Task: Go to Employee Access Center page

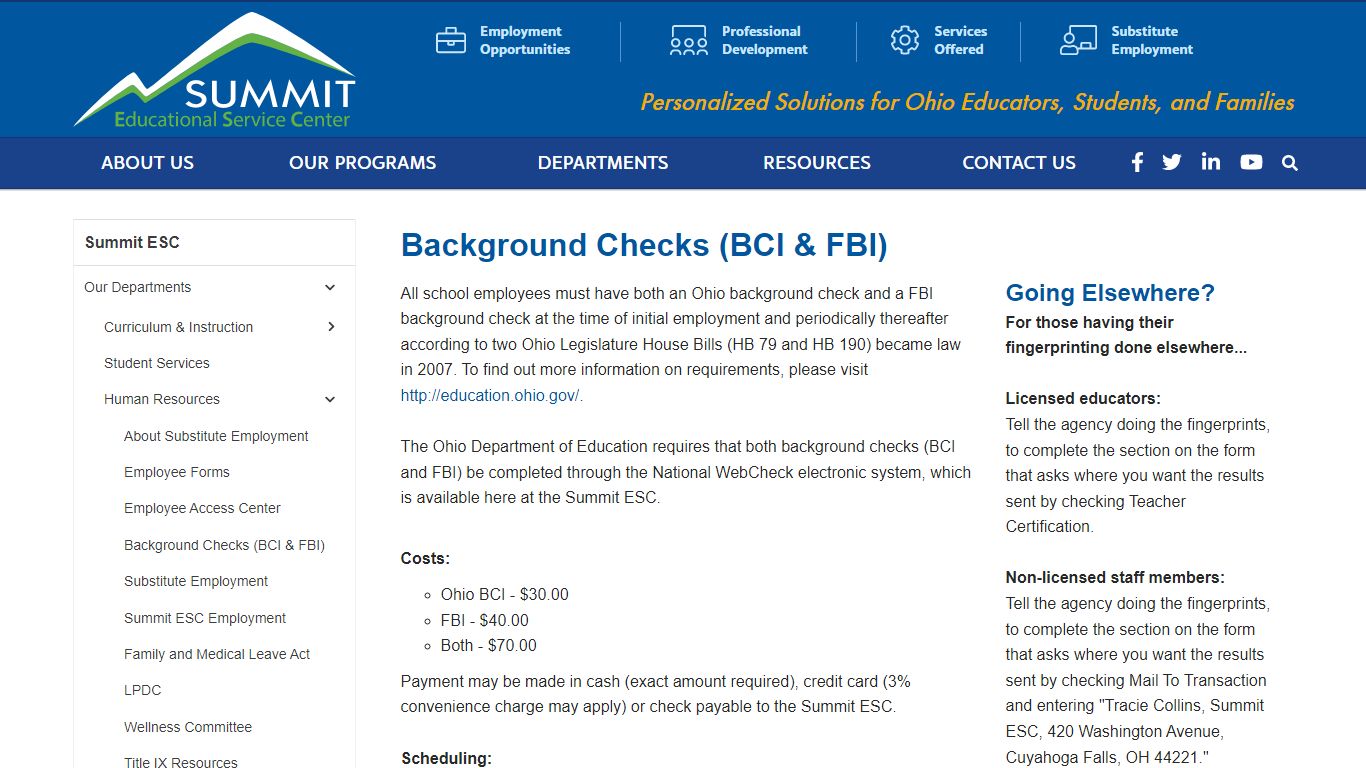Action: 202,508
